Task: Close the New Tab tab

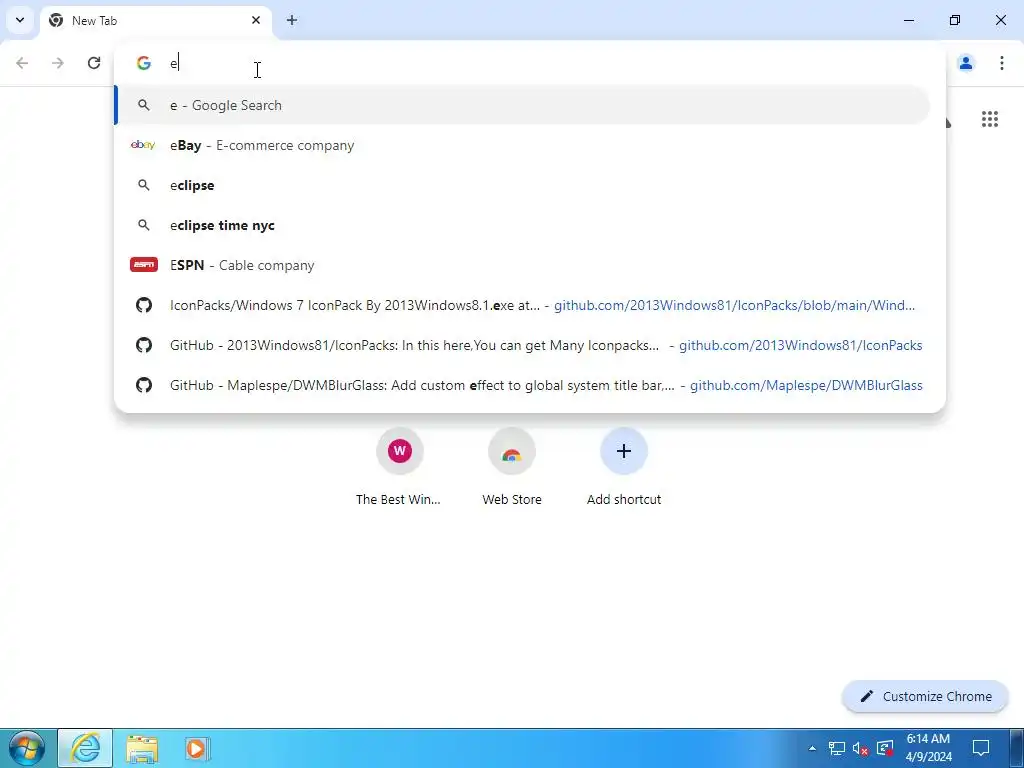Action: pyautogui.click(x=256, y=20)
